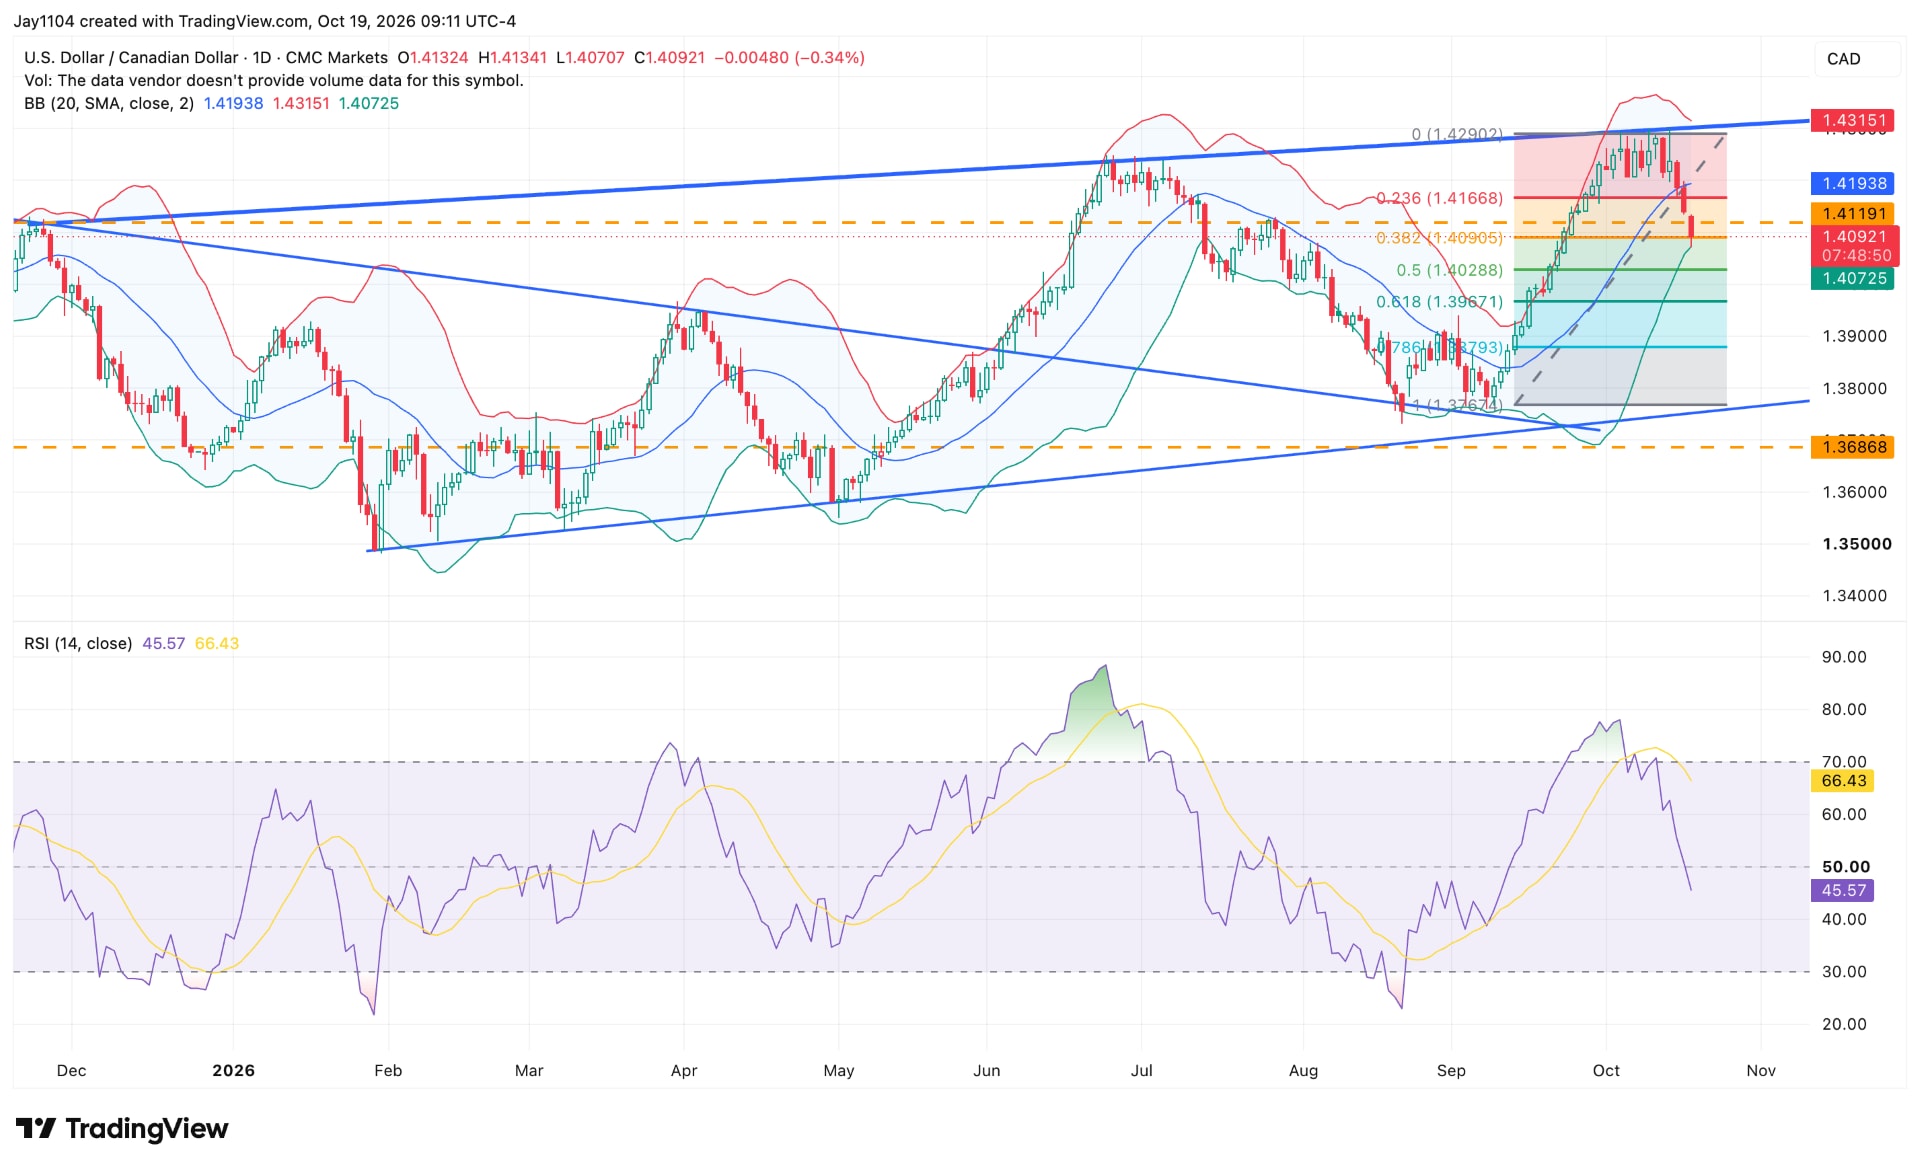
Task: Click the Dec label on time axis
Action: [x=71, y=1070]
